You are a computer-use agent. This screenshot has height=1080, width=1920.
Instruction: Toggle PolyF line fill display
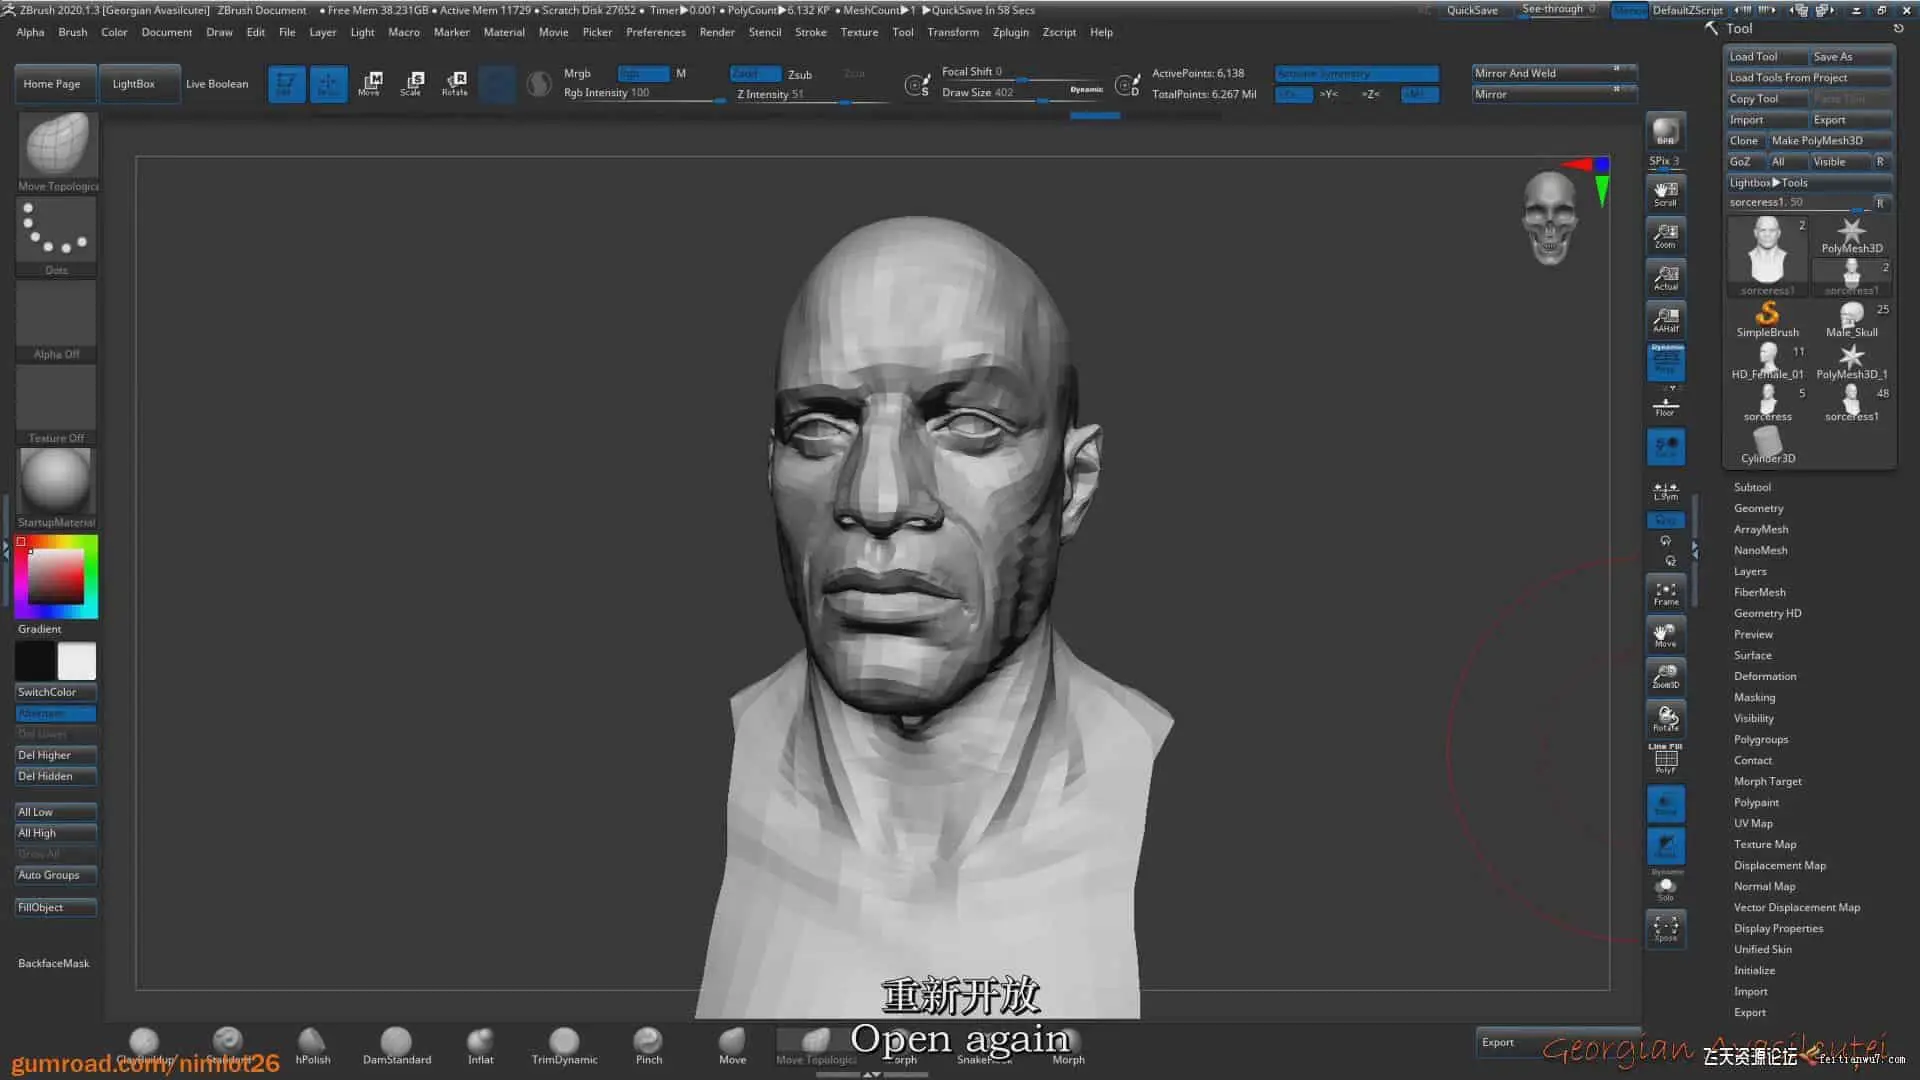click(x=1665, y=759)
